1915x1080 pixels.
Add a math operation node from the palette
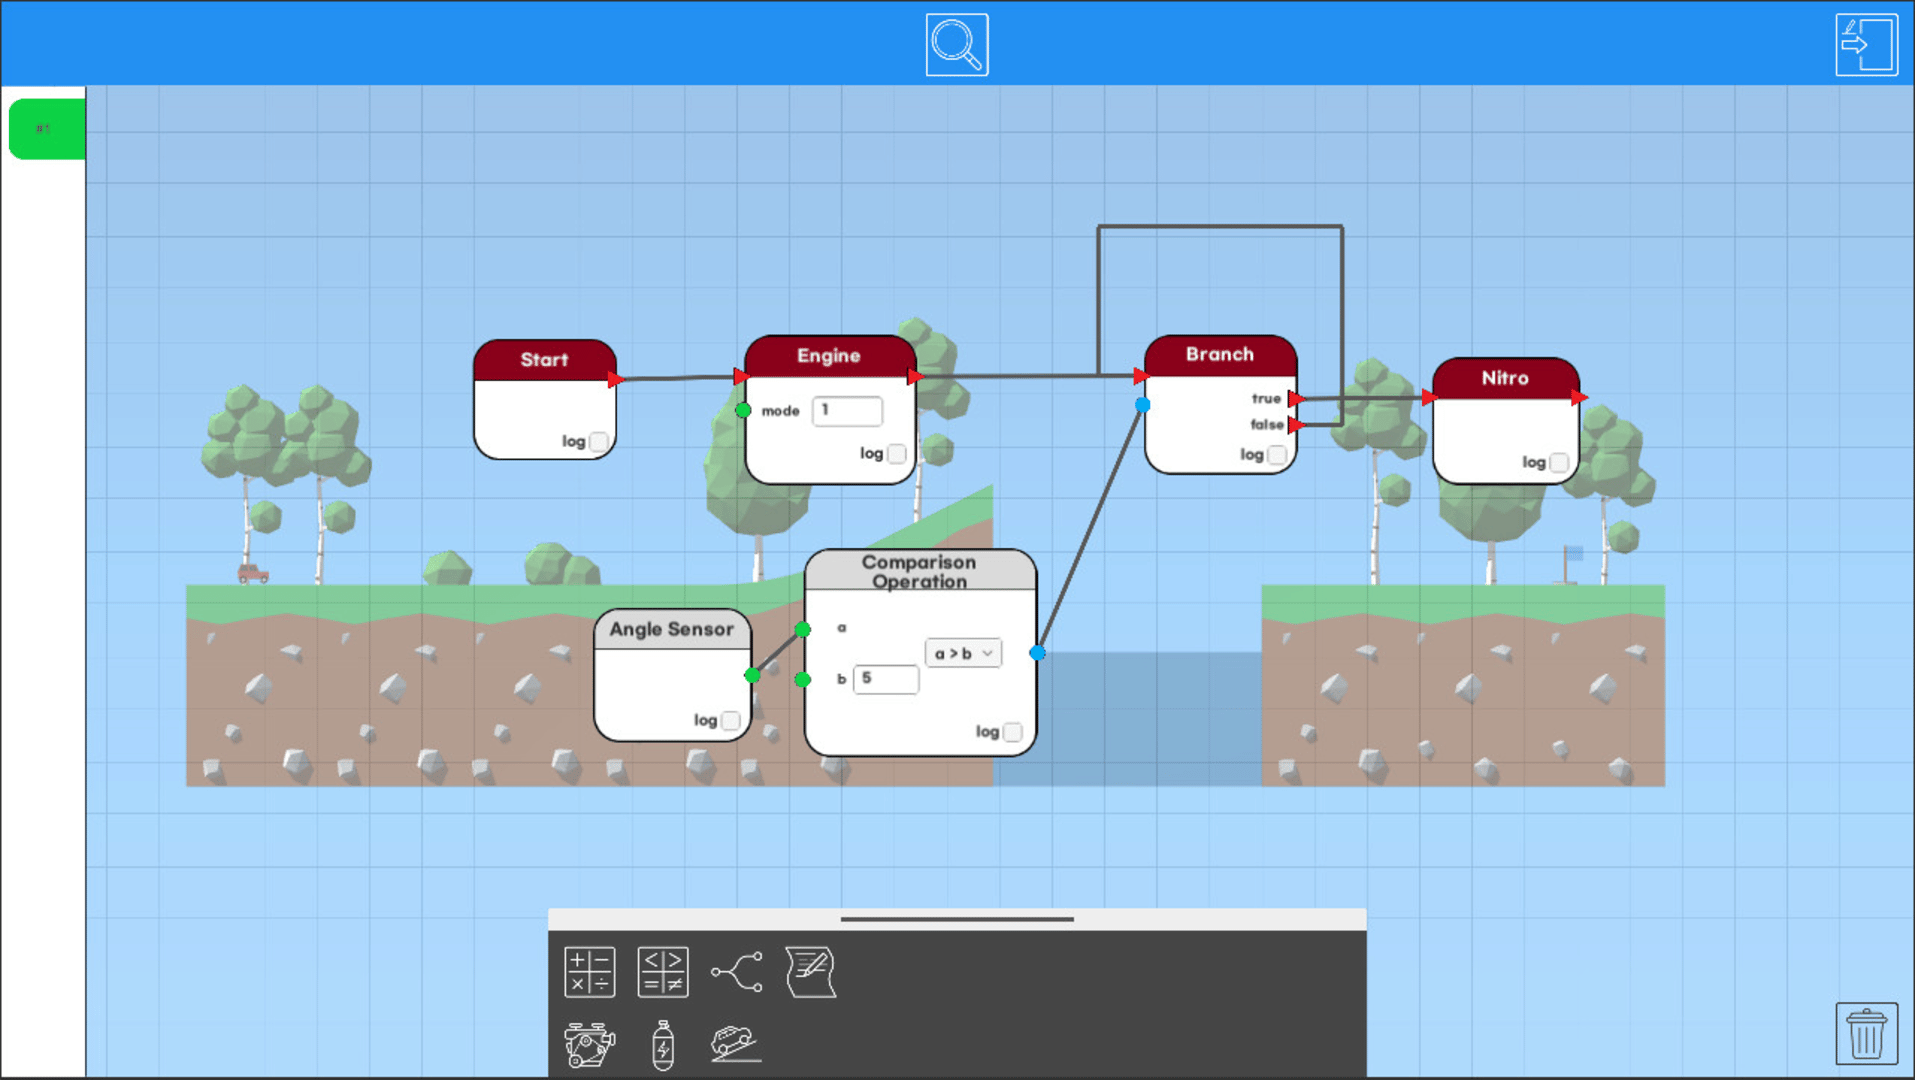589,972
